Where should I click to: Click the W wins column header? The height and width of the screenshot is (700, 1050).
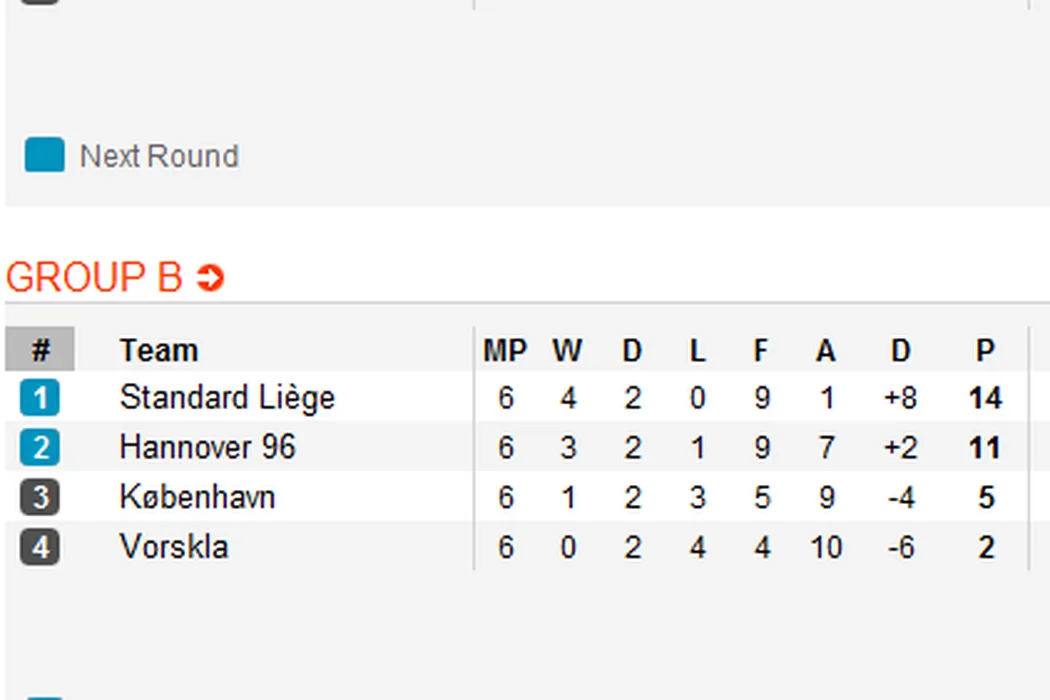point(567,350)
